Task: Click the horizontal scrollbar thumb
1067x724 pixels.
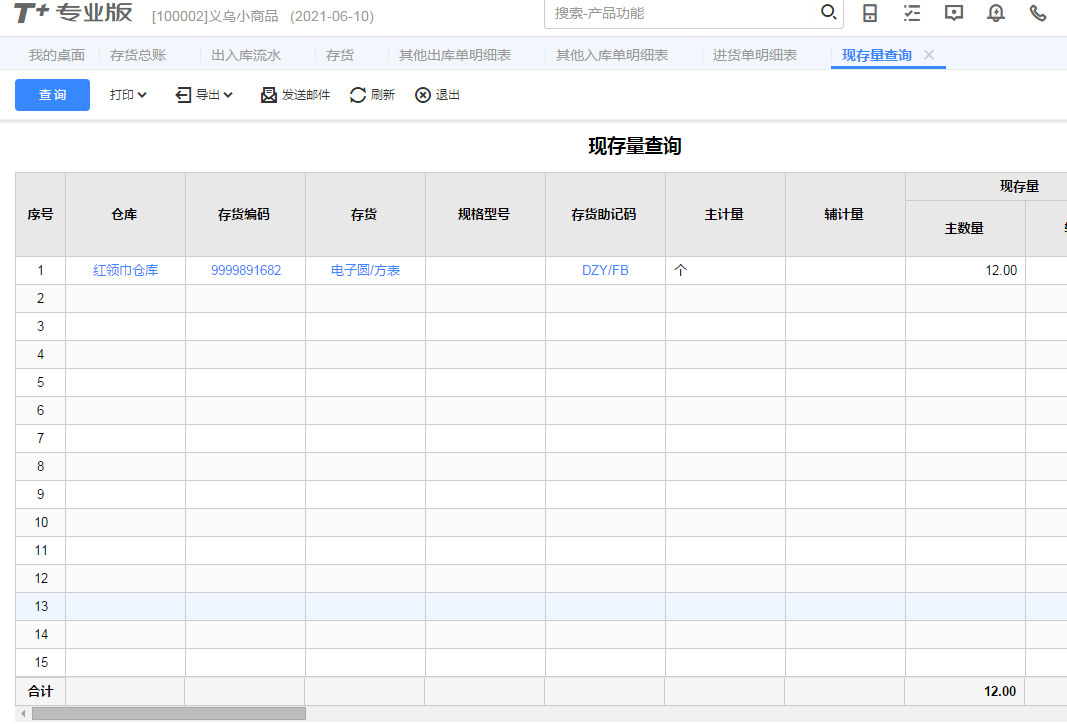Action: point(169,713)
